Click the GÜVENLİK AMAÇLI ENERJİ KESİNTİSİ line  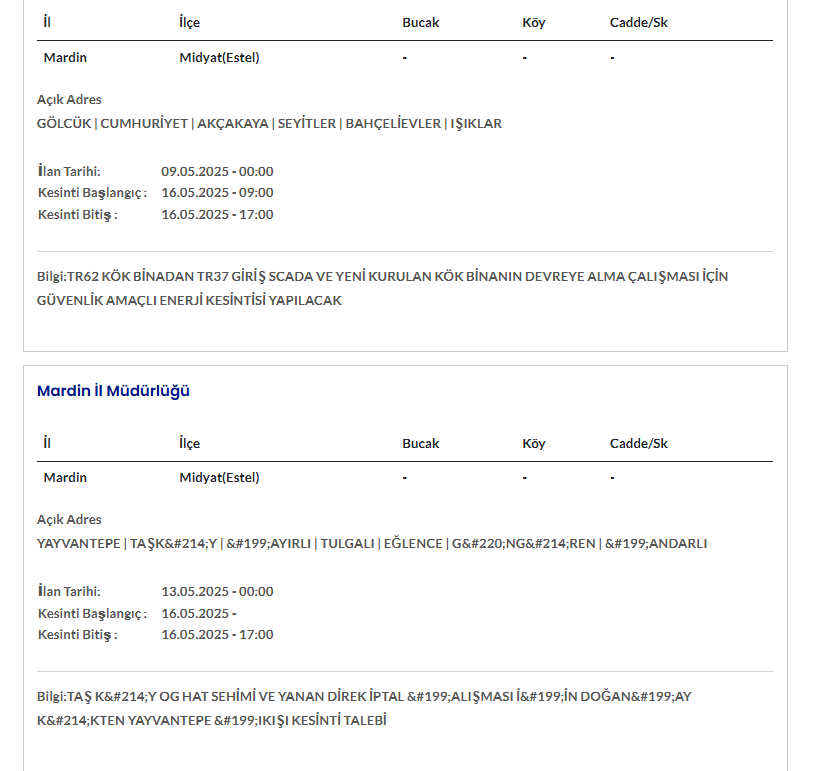coord(189,300)
